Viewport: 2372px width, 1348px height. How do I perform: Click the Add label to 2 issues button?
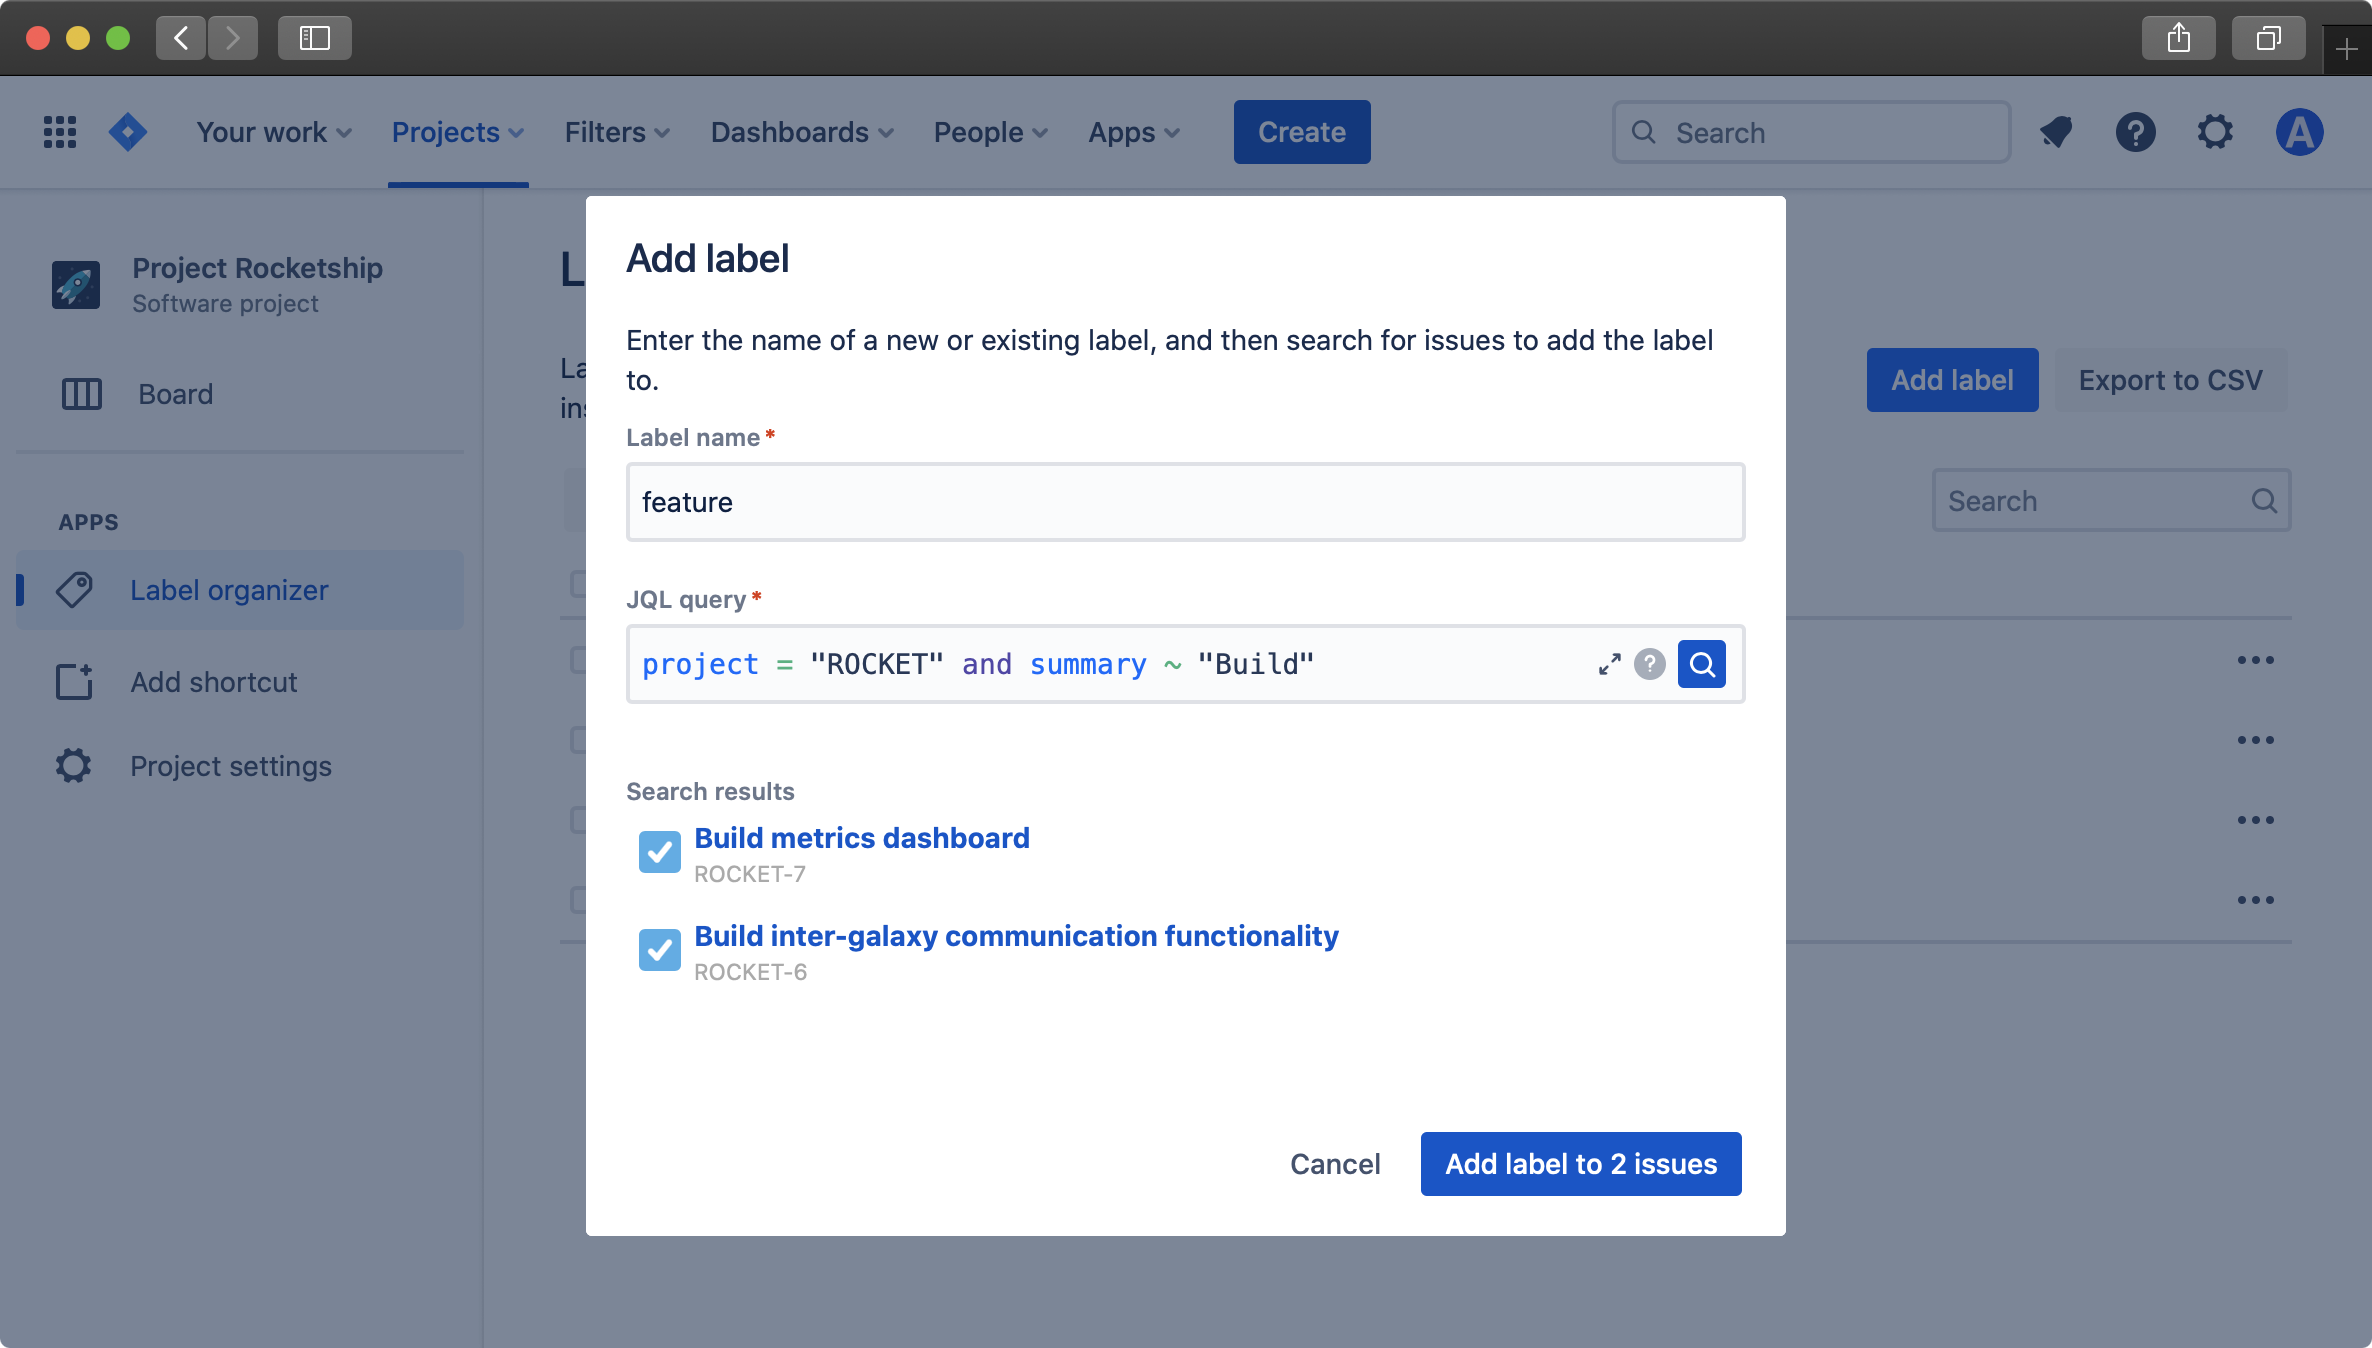[1580, 1164]
